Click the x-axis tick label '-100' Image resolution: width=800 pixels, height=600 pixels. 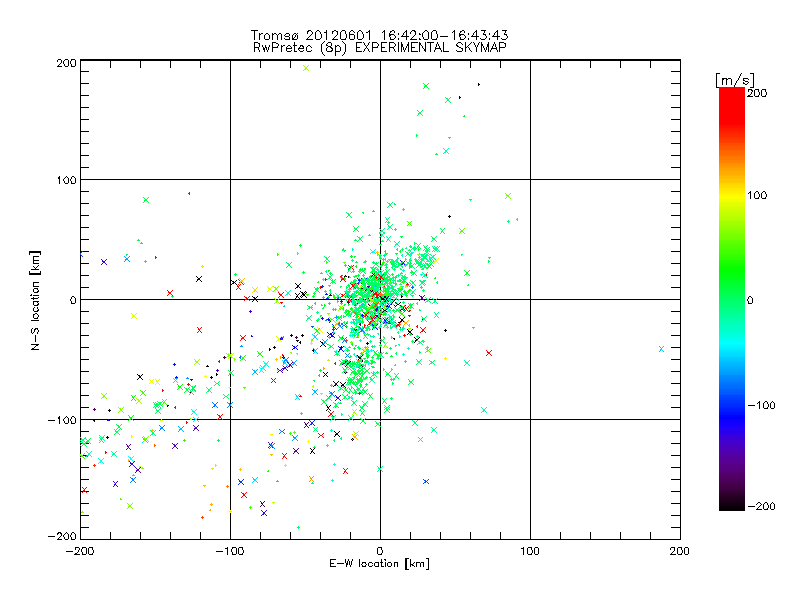[230, 551]
